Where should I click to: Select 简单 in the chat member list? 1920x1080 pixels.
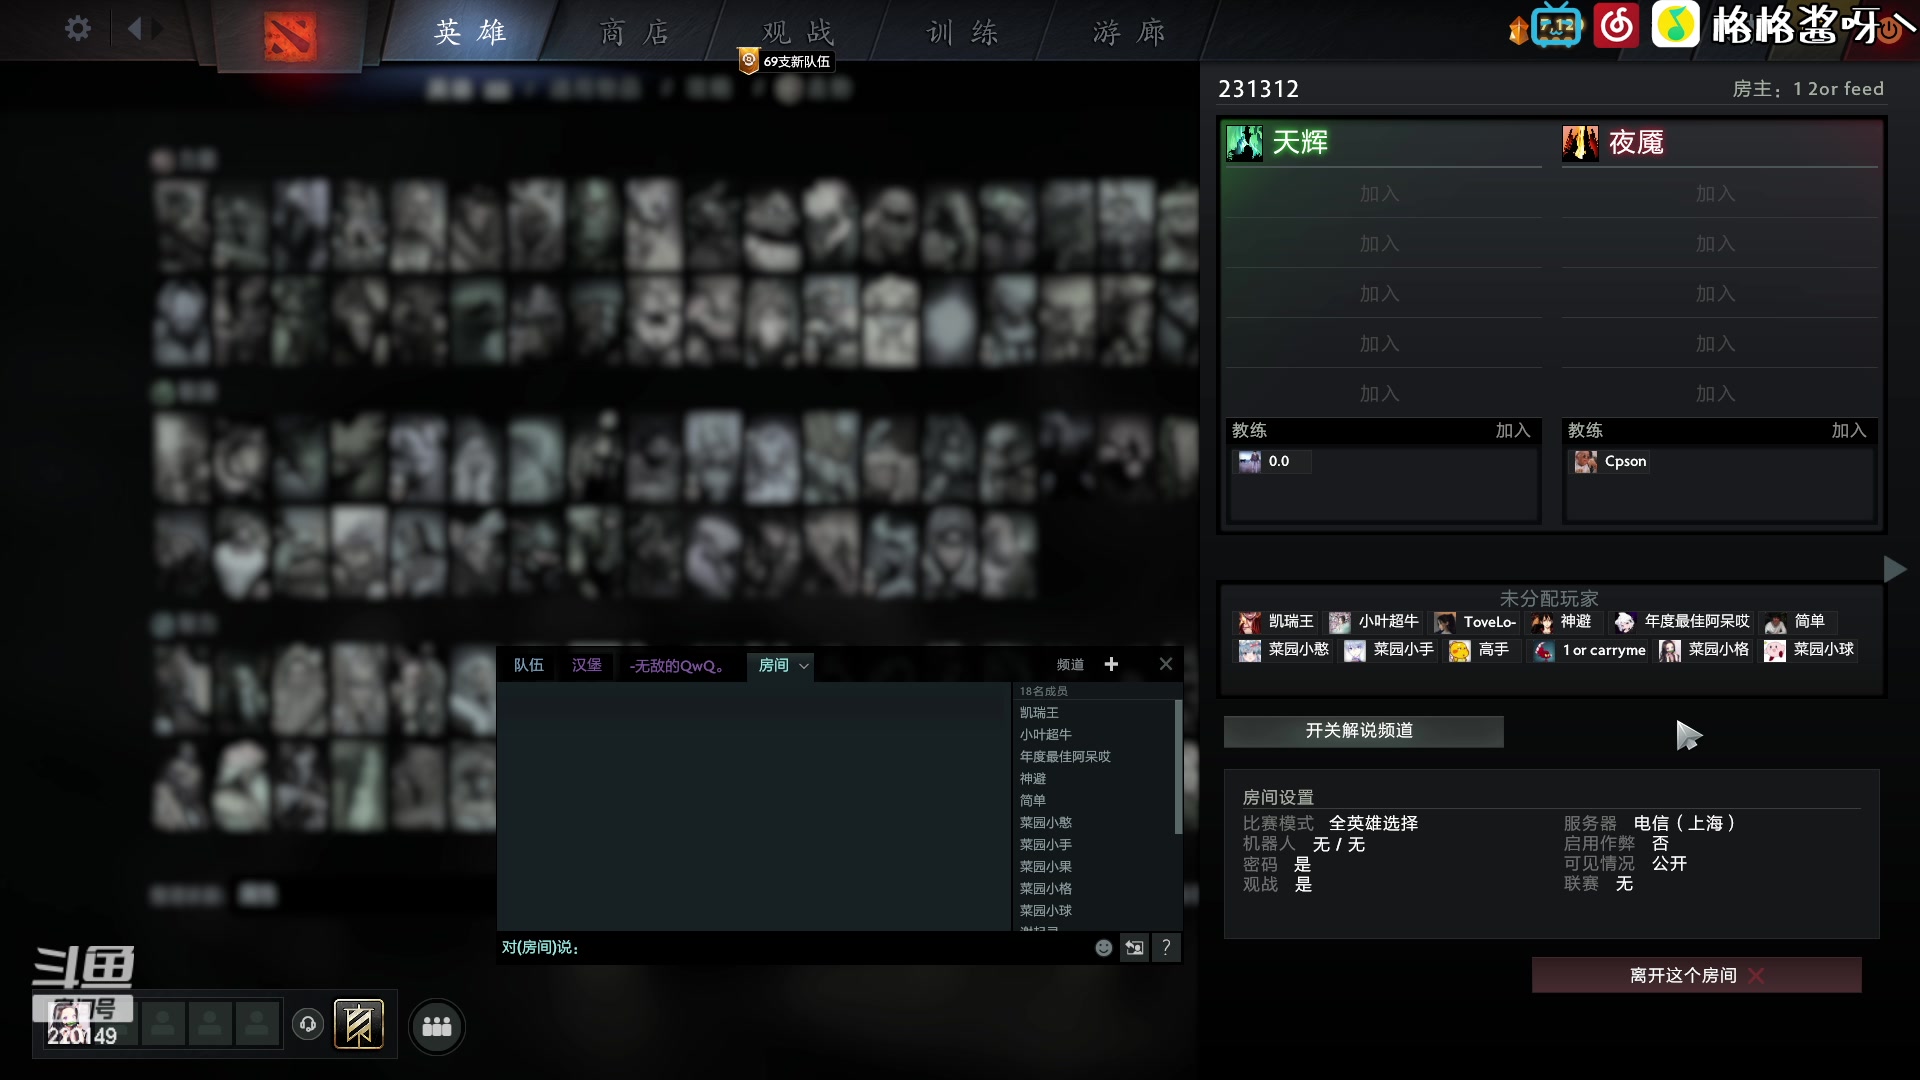(x=1033, y=801)
